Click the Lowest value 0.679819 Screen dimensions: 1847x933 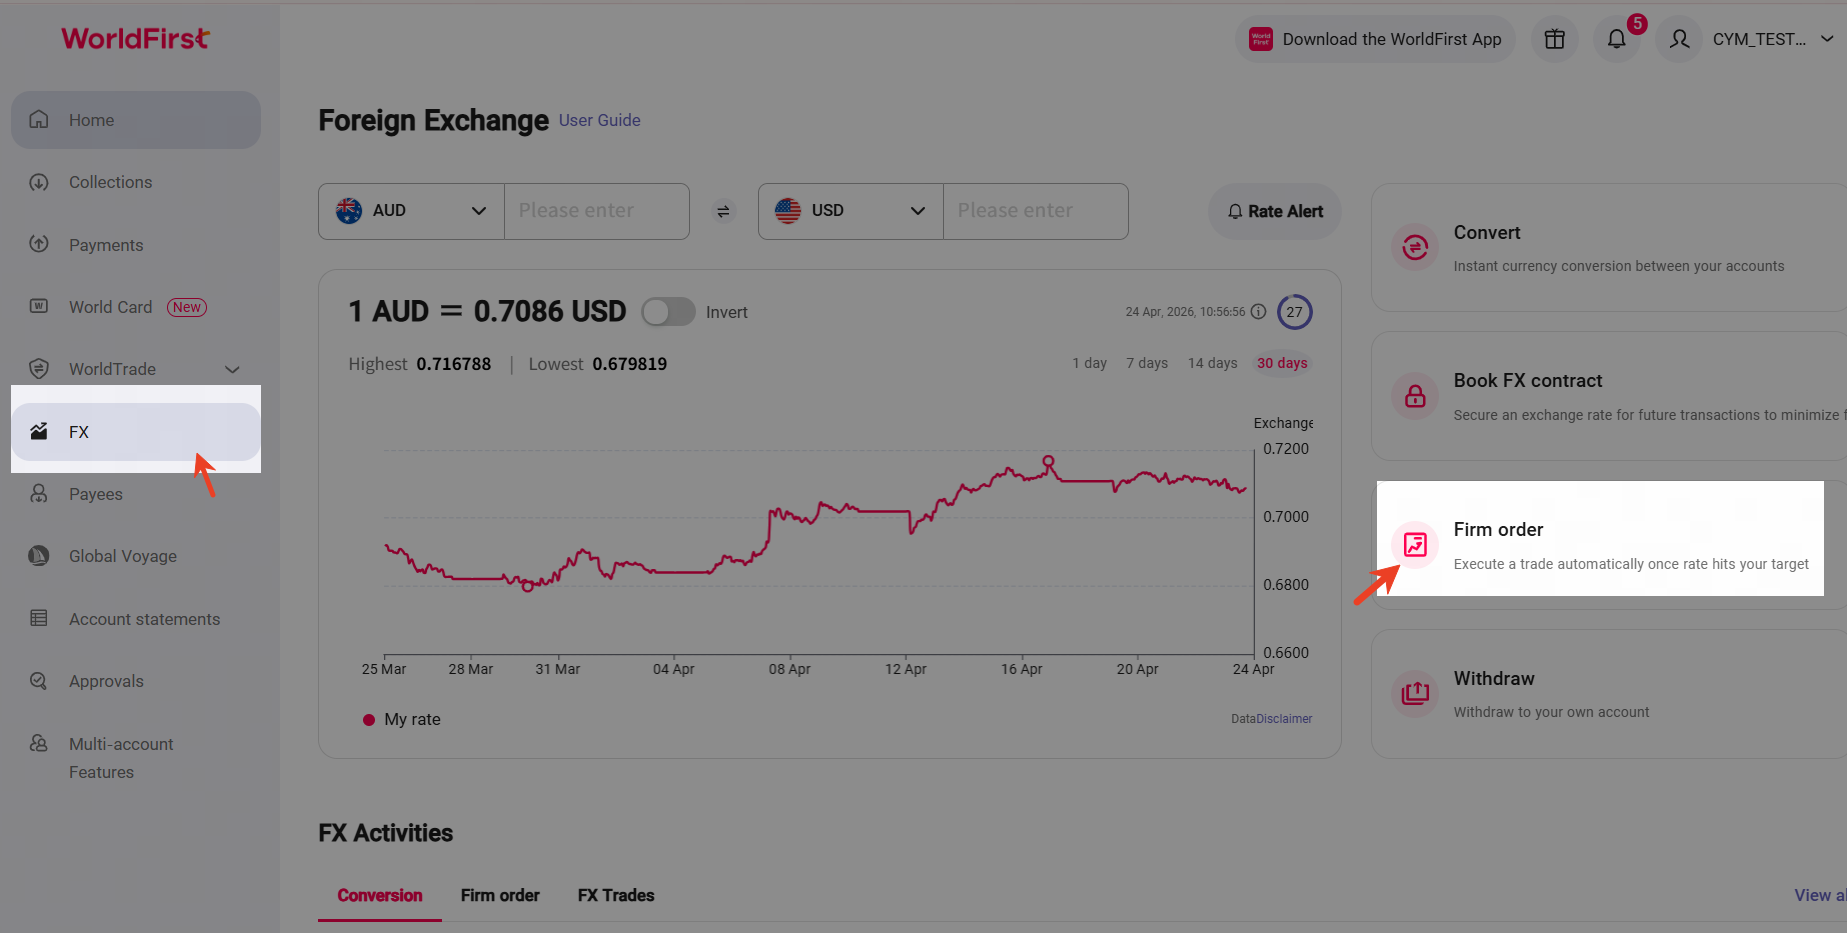(x=630, y=364)
